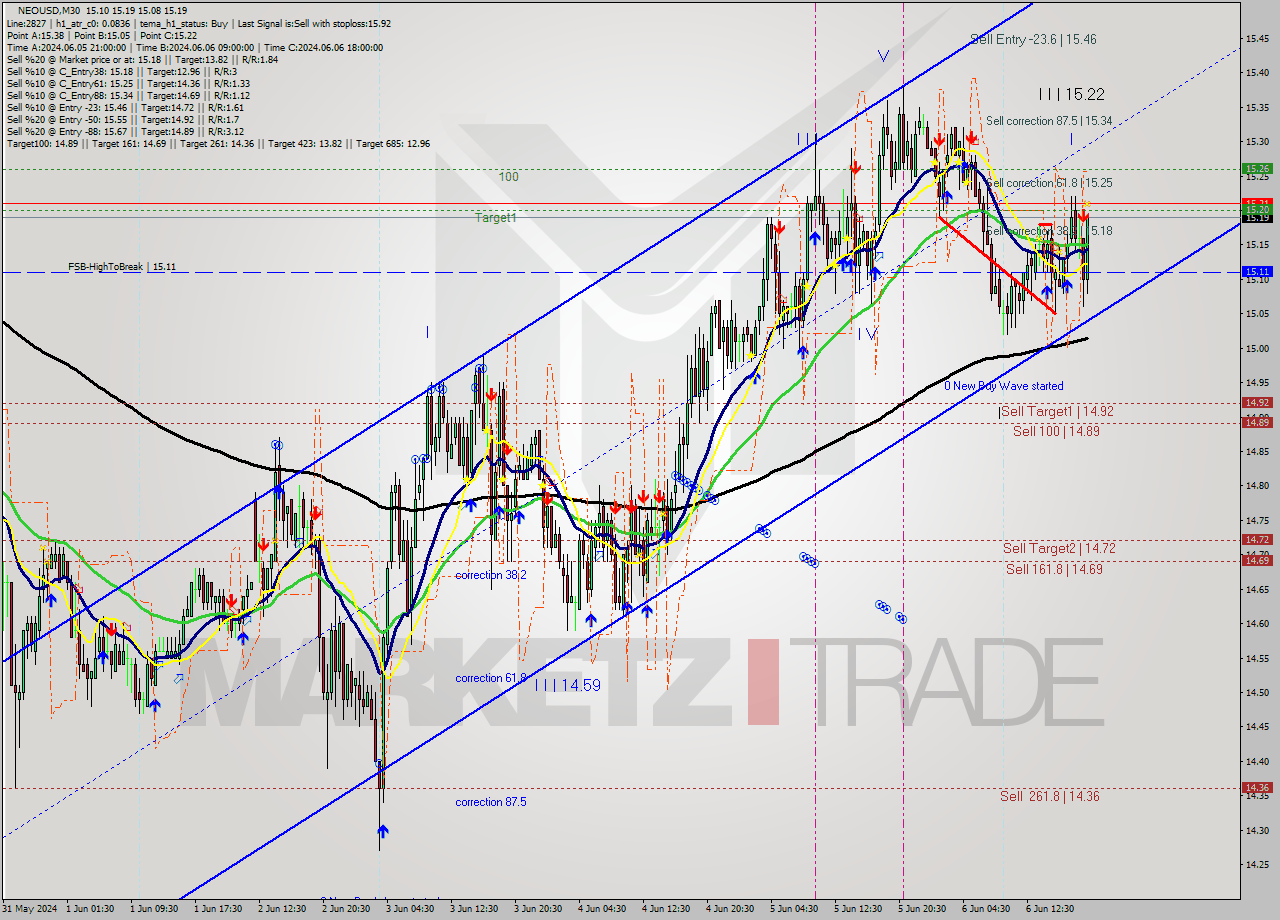
Task: Click the green 15.26 price tag on axis
Action: (1257, 169)
